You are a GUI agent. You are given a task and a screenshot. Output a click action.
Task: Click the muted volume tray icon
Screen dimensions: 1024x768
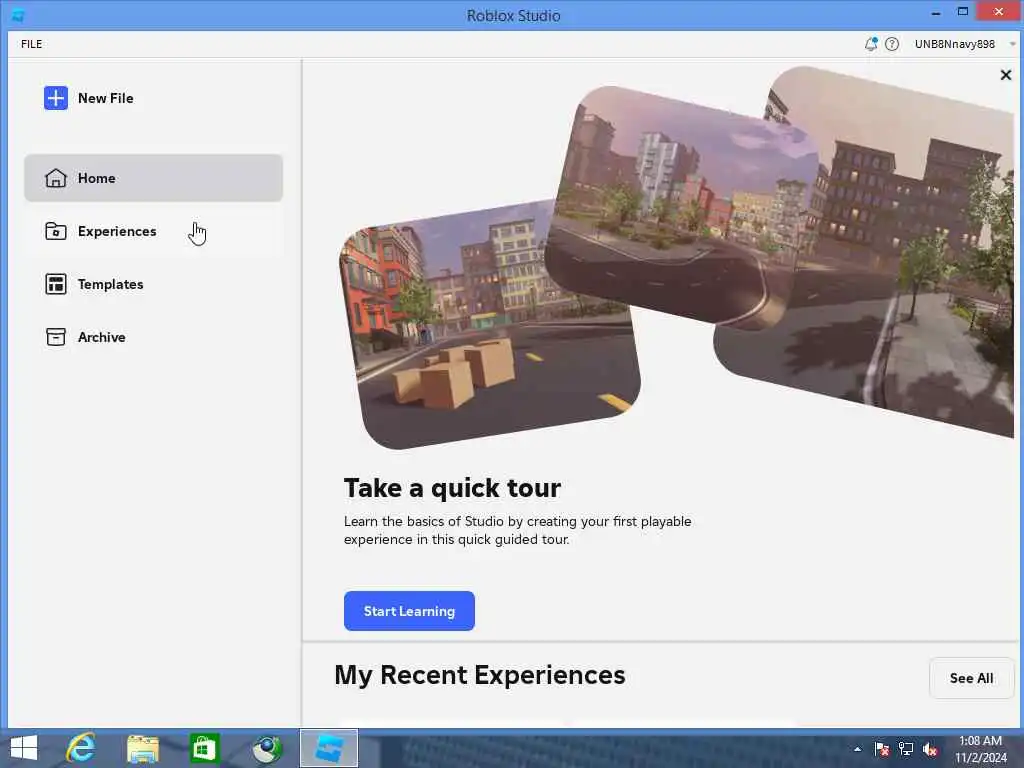point(930,749)
